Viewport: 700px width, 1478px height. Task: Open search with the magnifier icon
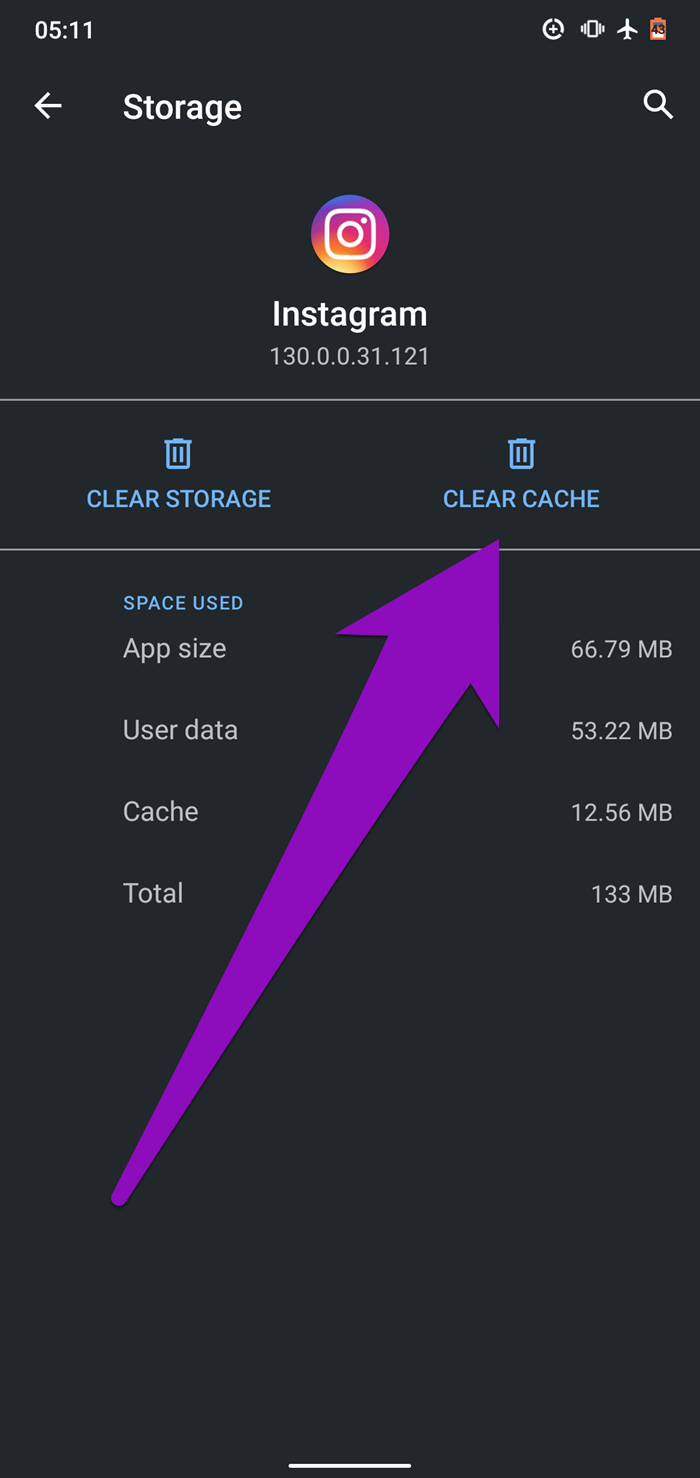pos(657,104)
